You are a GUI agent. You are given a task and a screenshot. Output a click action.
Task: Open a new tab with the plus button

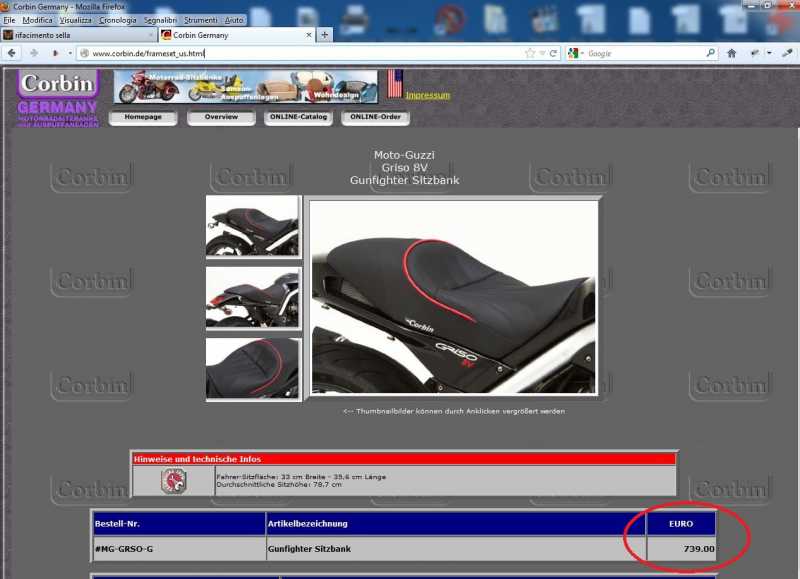click(x=324, y=35)
